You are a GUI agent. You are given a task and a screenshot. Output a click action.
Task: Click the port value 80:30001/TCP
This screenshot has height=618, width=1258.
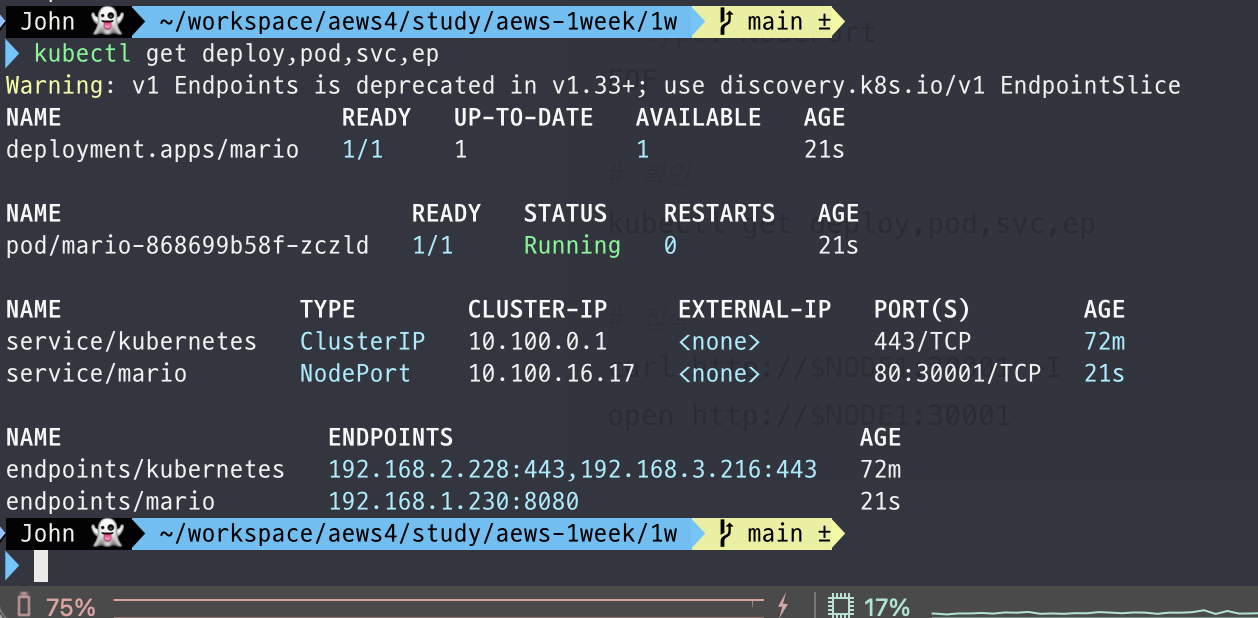click(957, 373)
